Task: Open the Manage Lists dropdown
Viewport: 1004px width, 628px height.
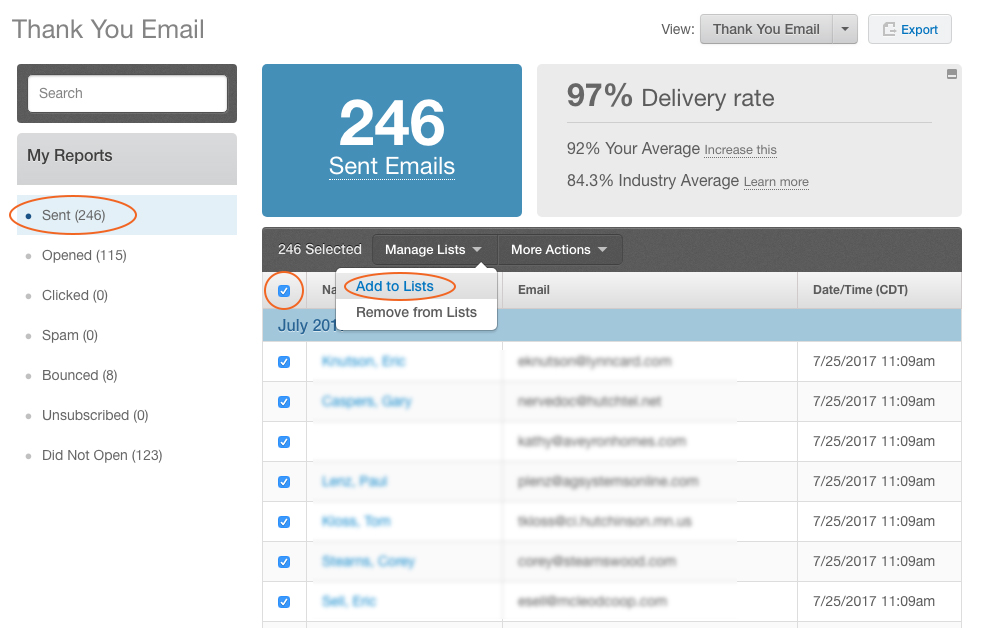Action: coord(433,250)
